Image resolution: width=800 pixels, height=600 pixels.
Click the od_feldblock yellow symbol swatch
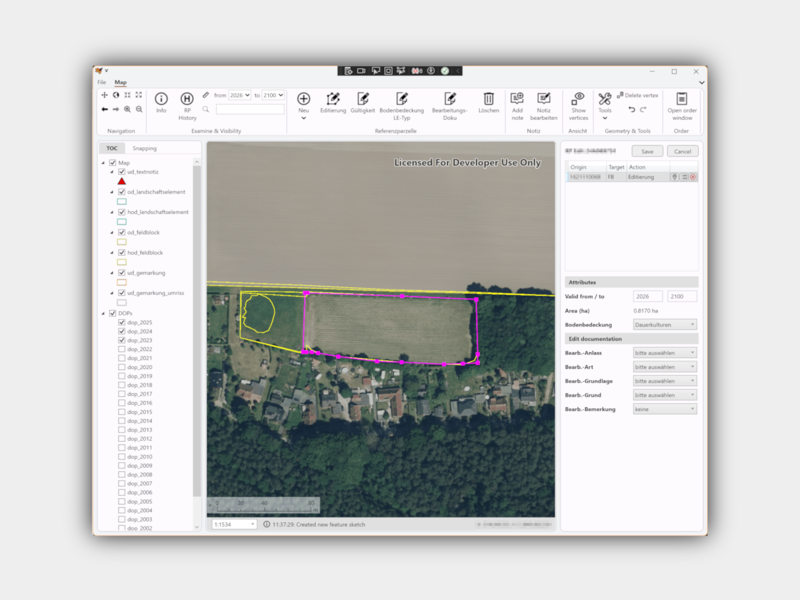121,242
